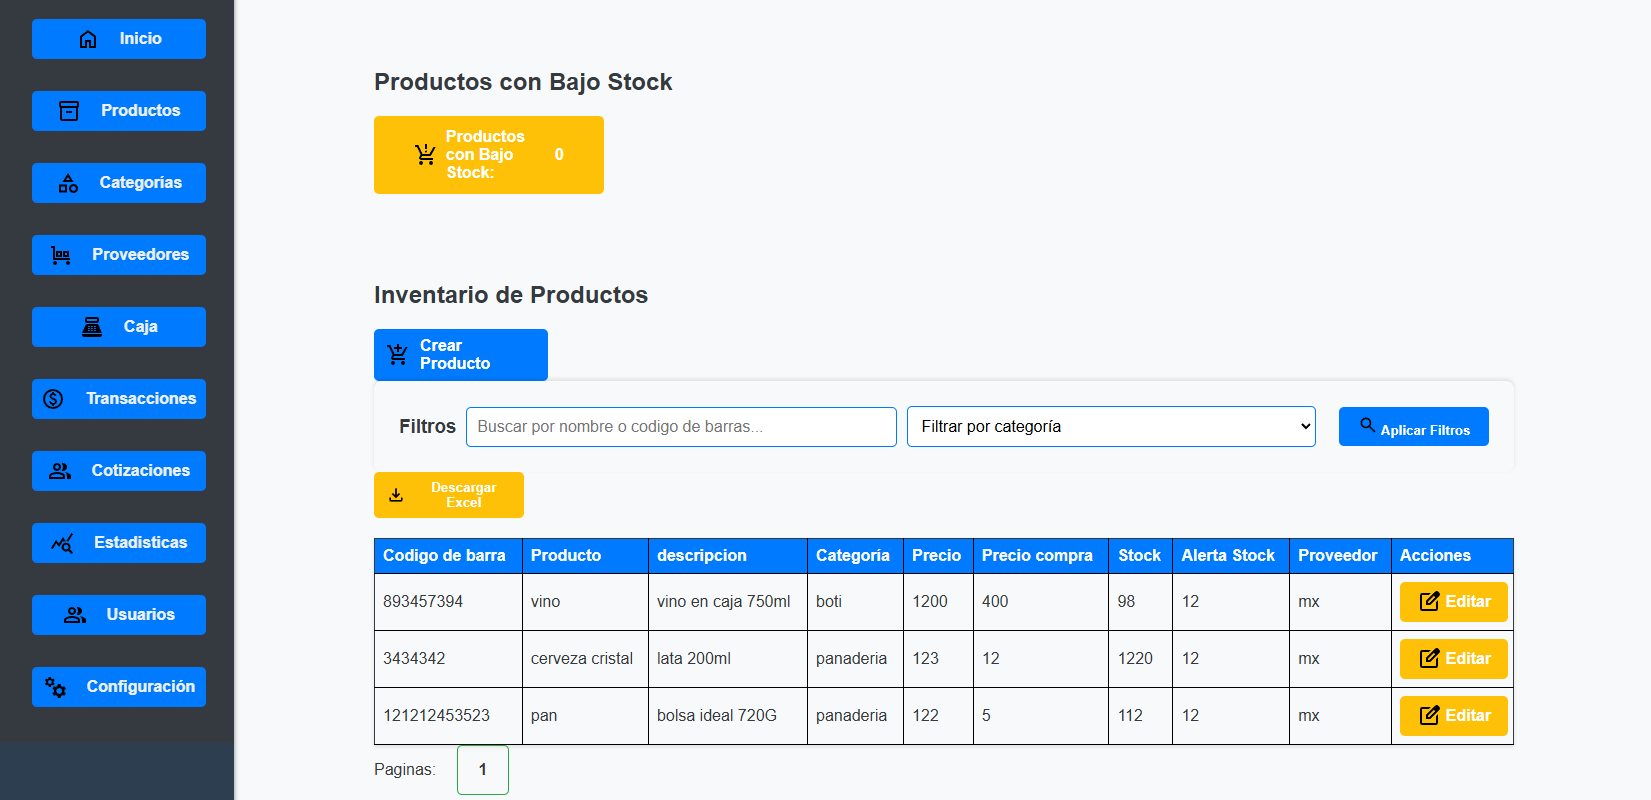Select page 1 in pagination
The width and height of the screenshot is (1651, 800).
click(x=483, y=770)
